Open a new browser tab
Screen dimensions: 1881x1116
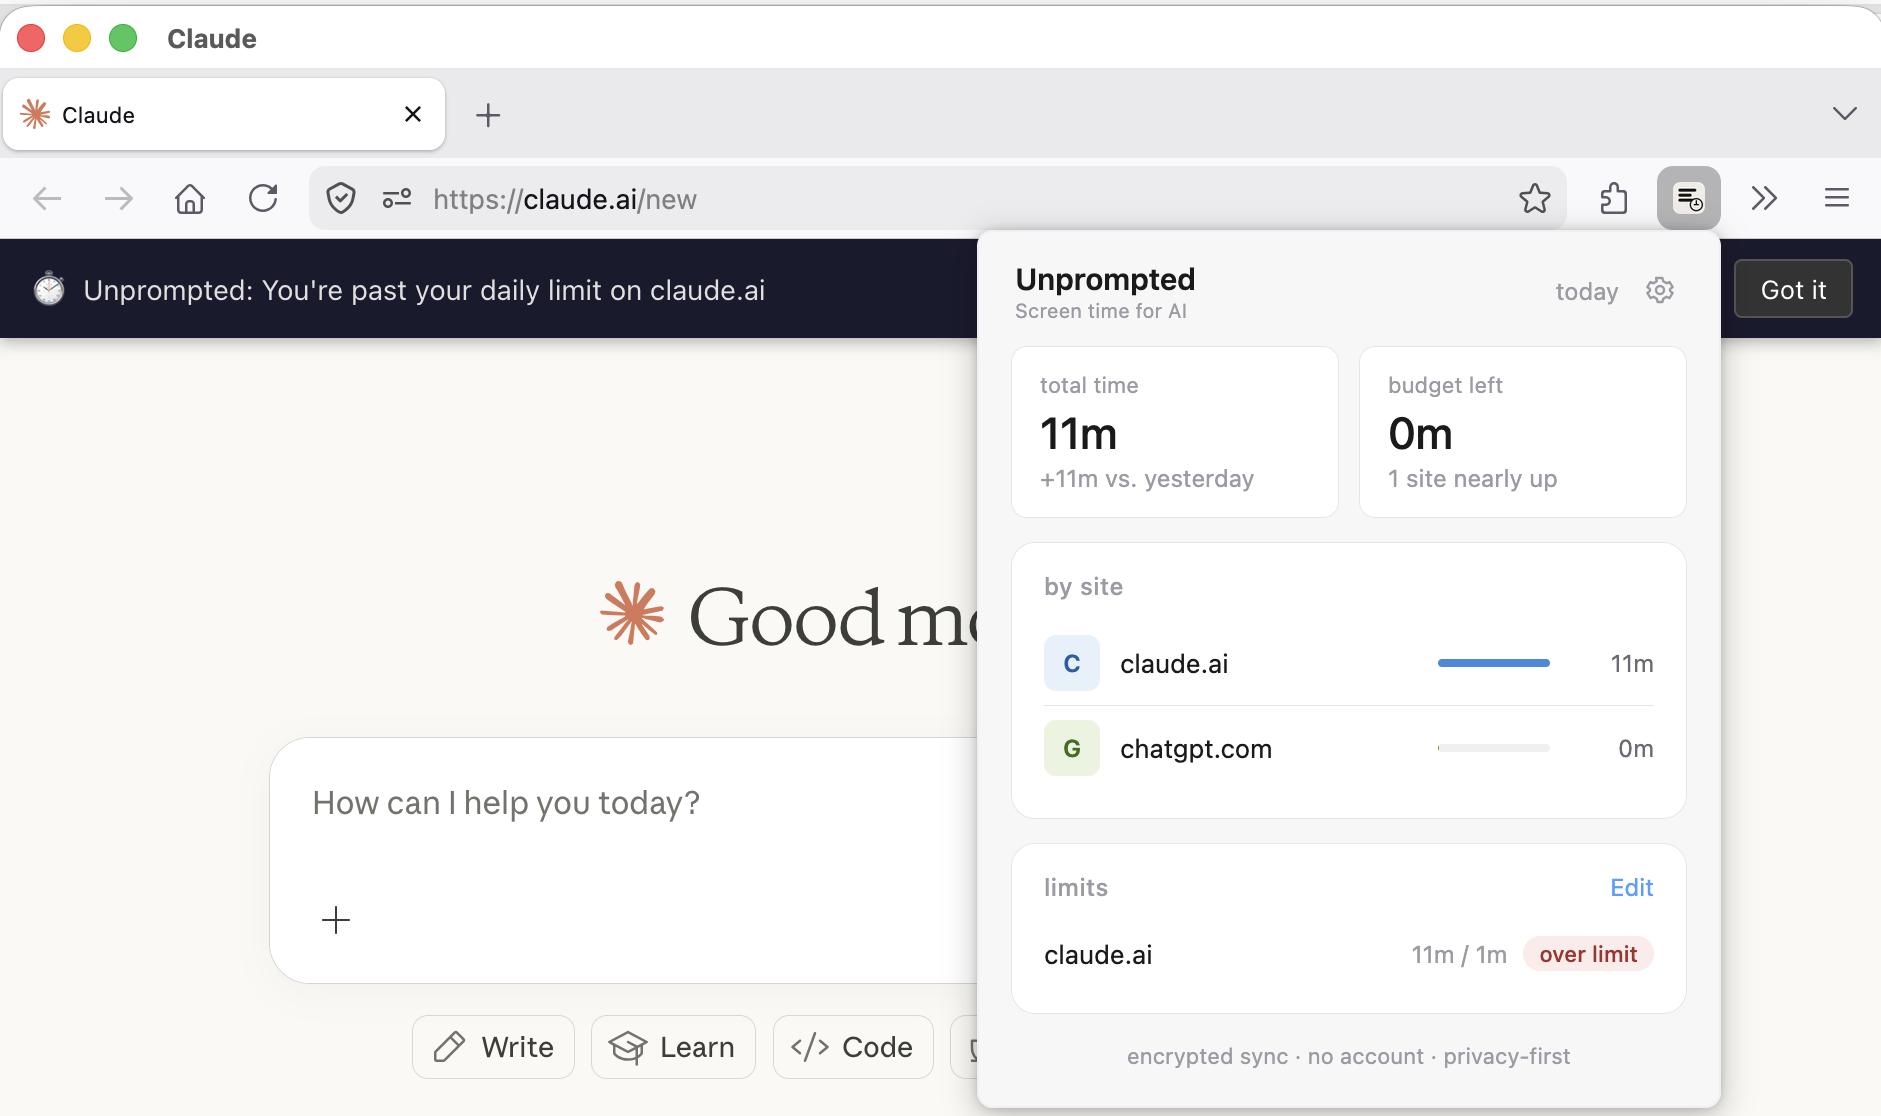pyautogui.click(x=488, y=115)
